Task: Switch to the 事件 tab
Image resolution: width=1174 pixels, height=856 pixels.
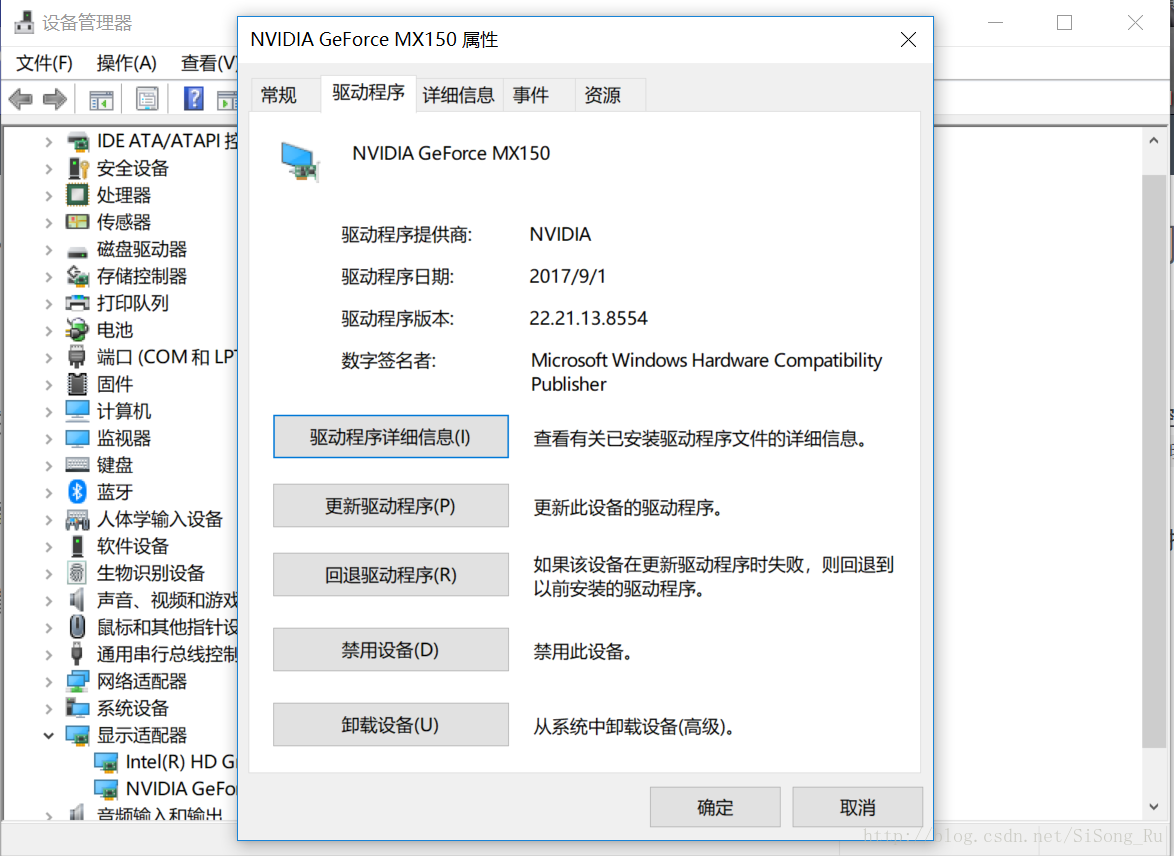Action: click(x=538, y=95)
